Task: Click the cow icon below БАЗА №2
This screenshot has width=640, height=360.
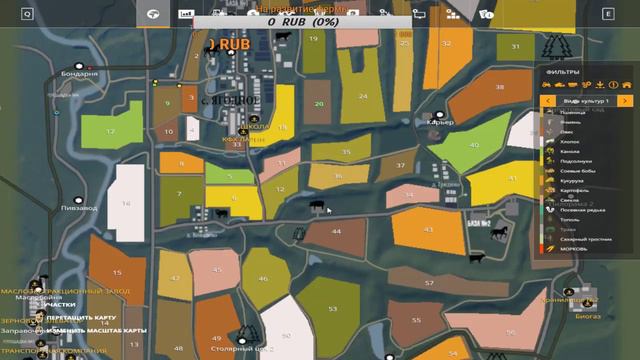Action: point(477,258)
